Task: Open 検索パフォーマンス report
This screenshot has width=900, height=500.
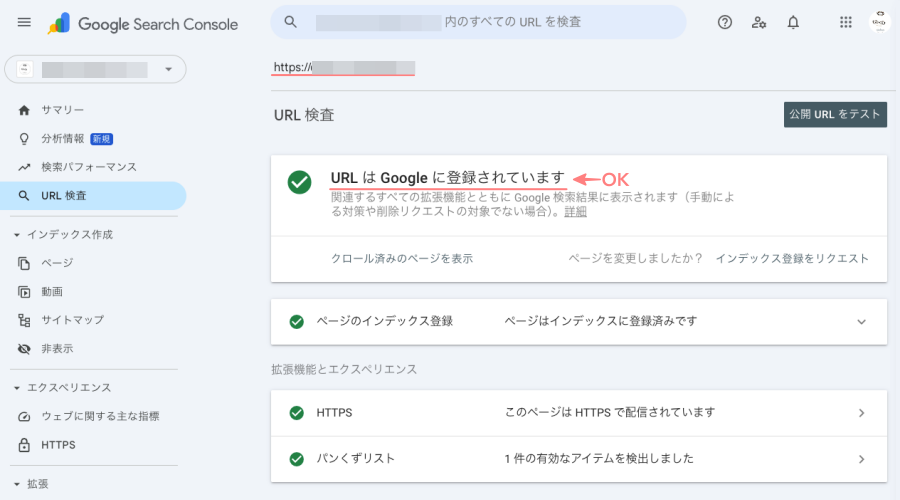Action: 89,167
